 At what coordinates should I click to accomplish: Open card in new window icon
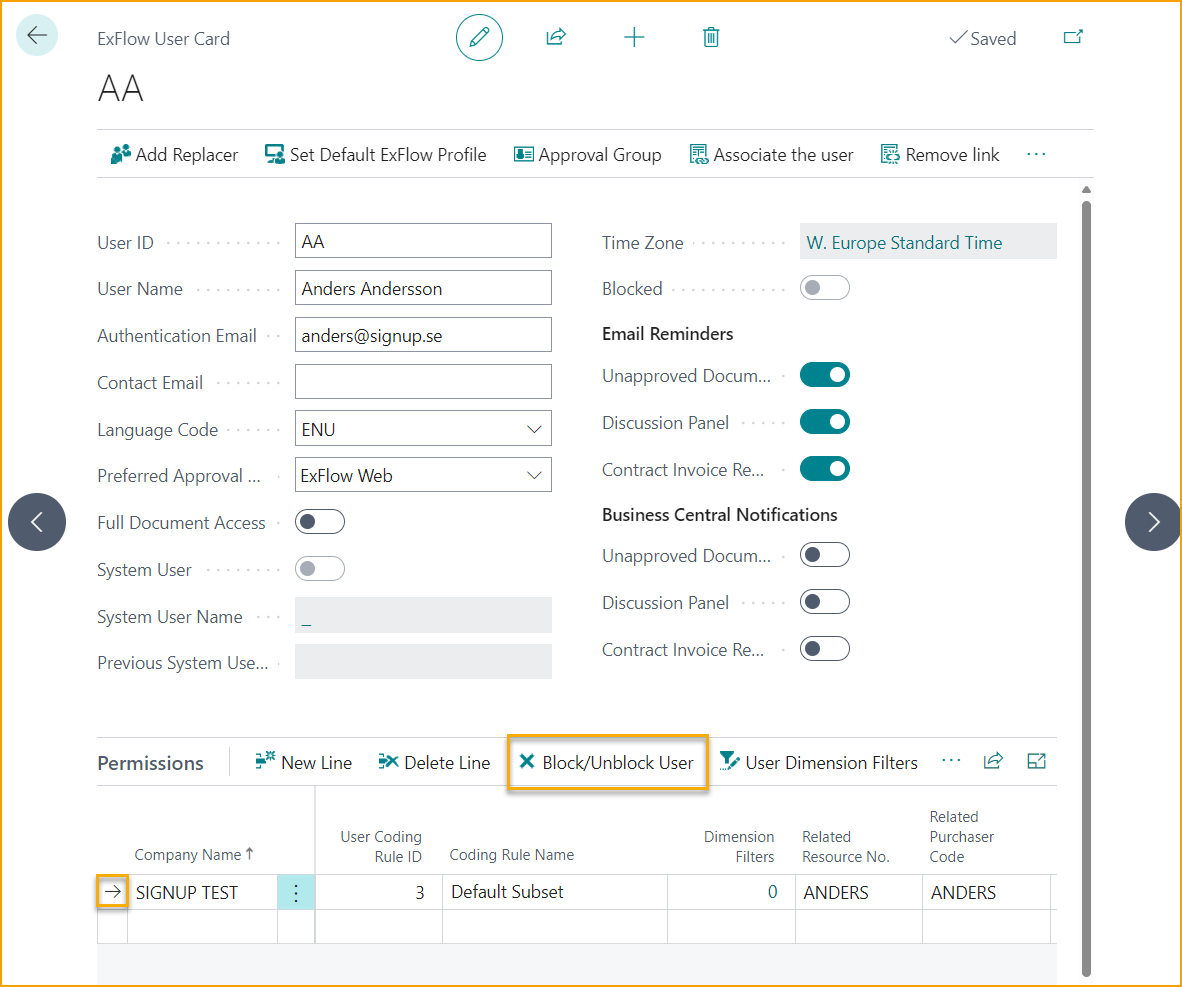[1073, 37]
